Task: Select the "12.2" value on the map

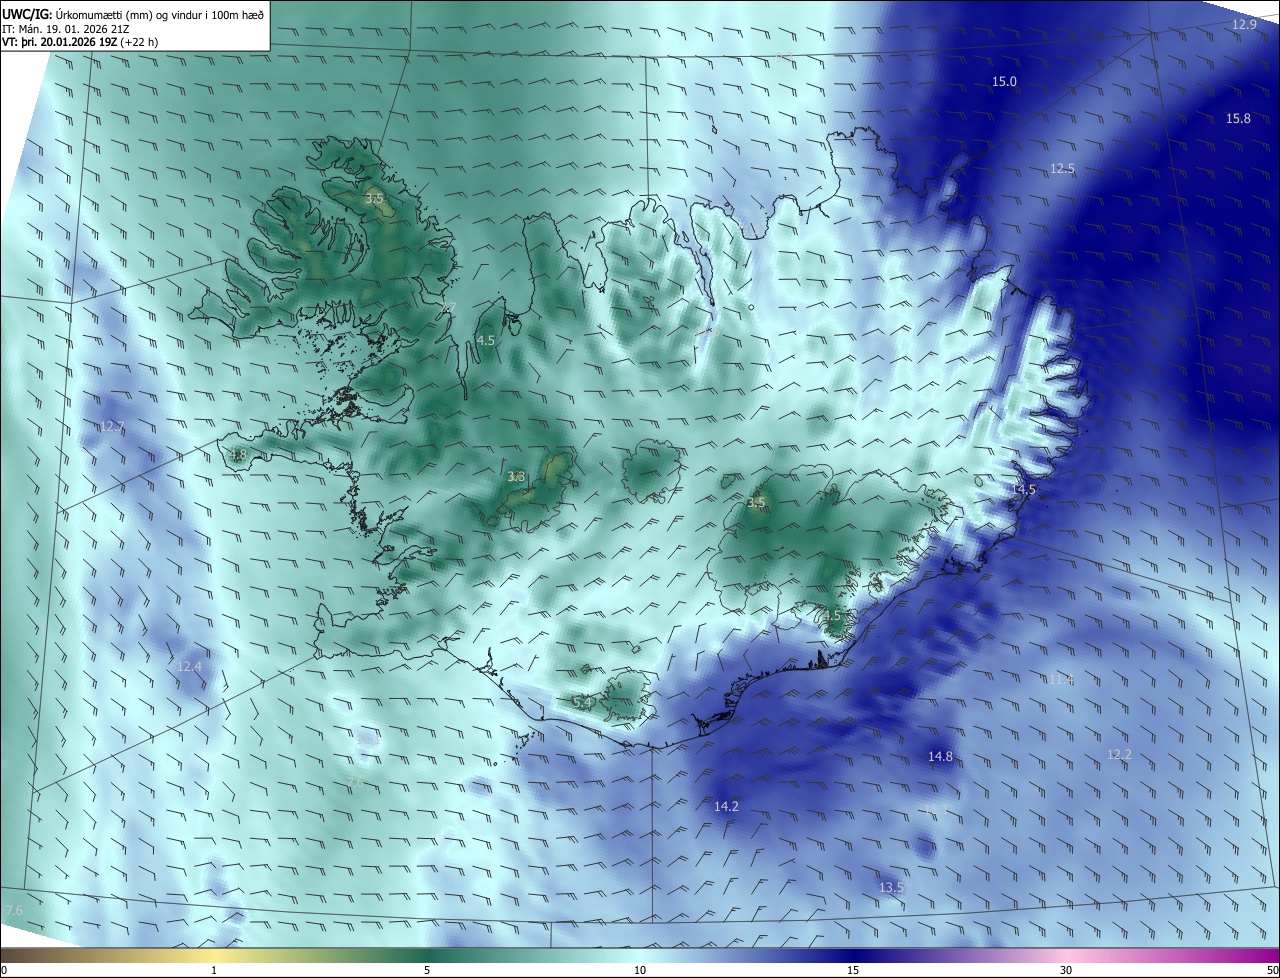Action: tap(1119, 754)
